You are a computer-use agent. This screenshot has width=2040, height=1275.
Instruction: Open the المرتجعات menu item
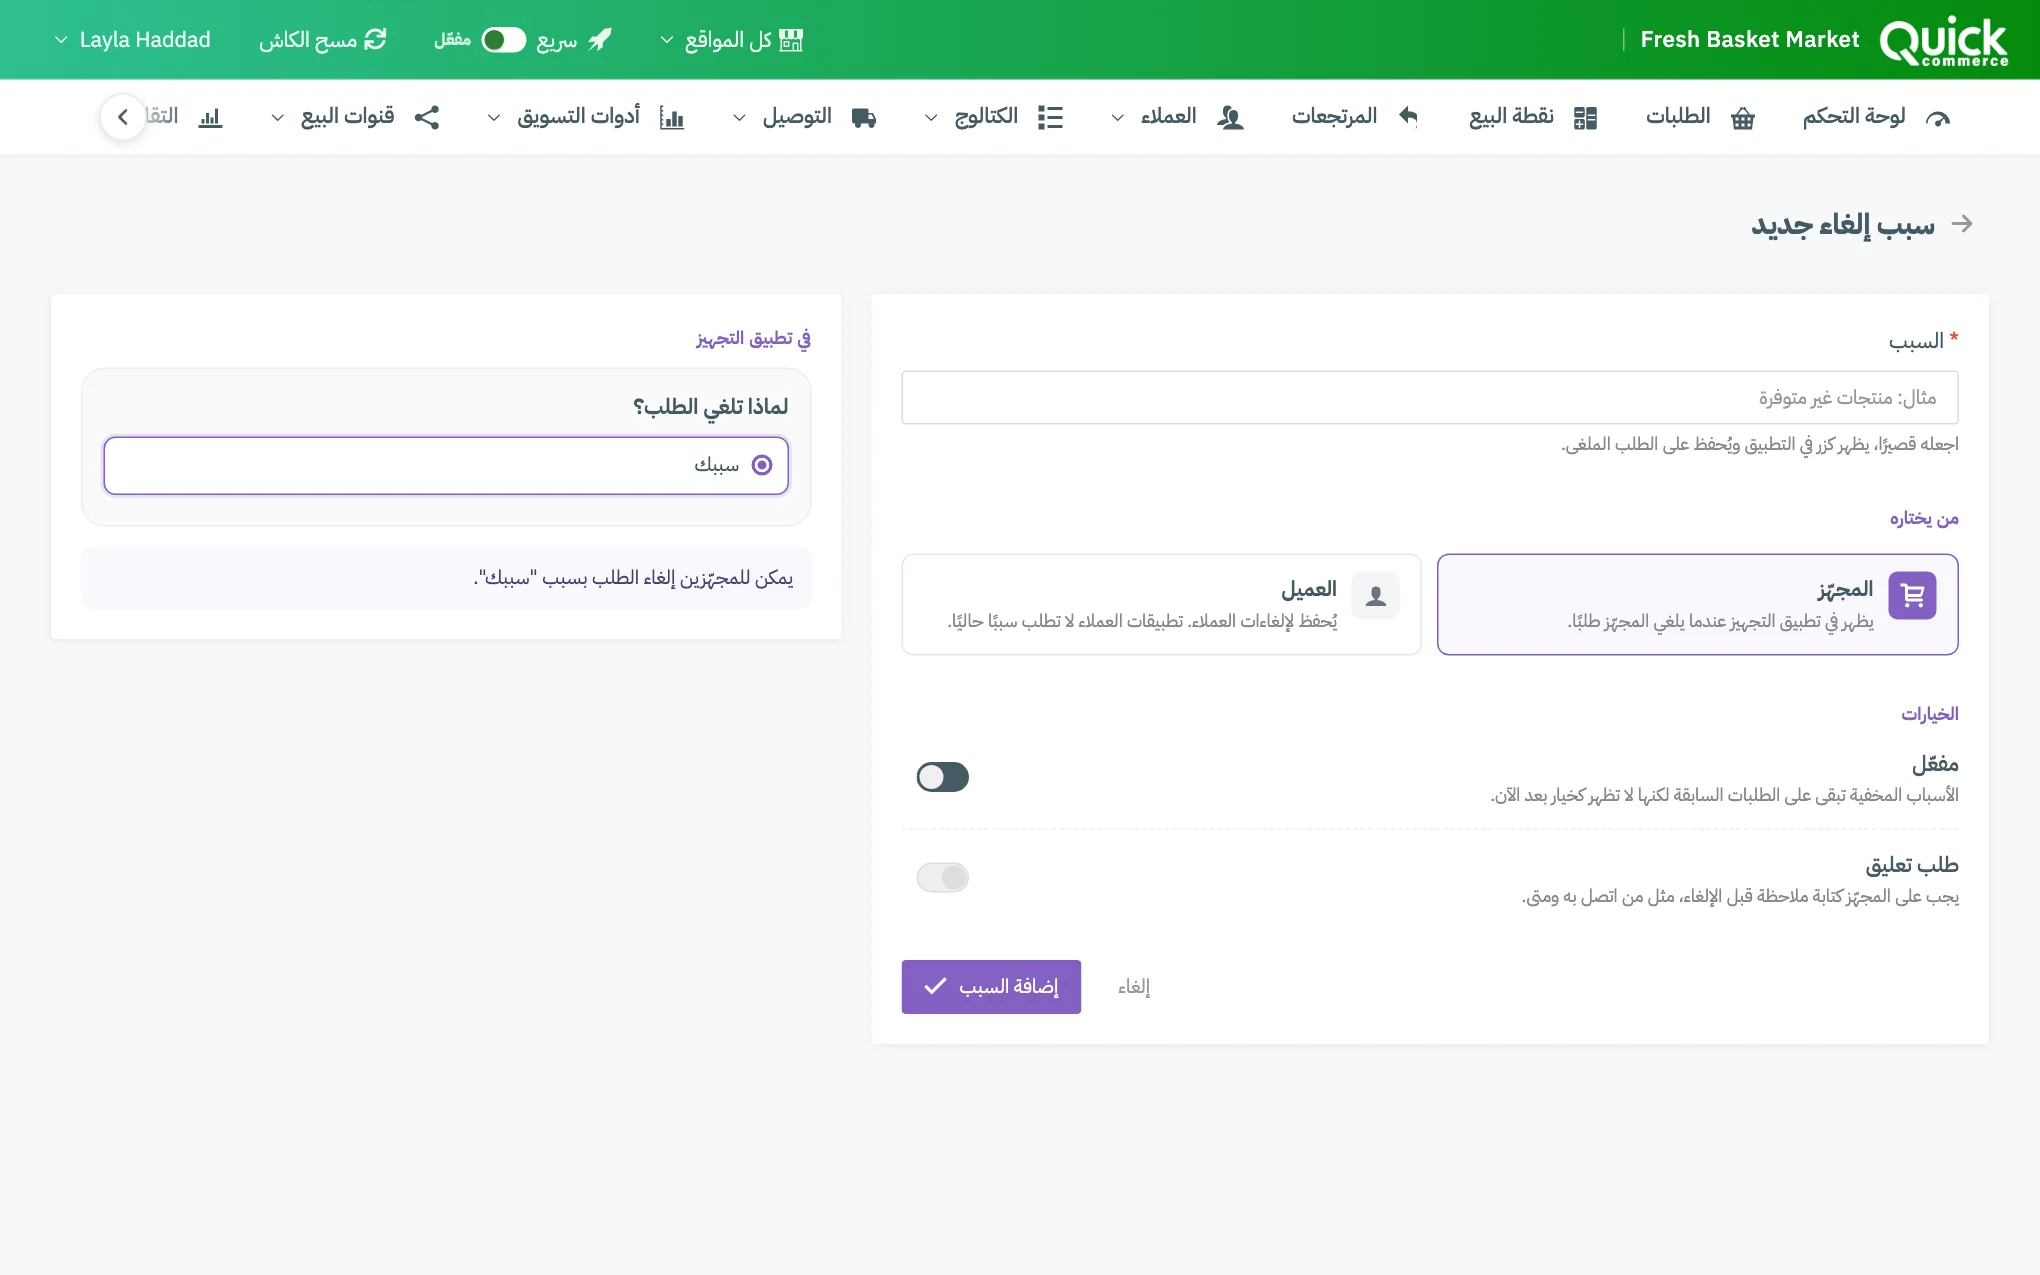1355,117
